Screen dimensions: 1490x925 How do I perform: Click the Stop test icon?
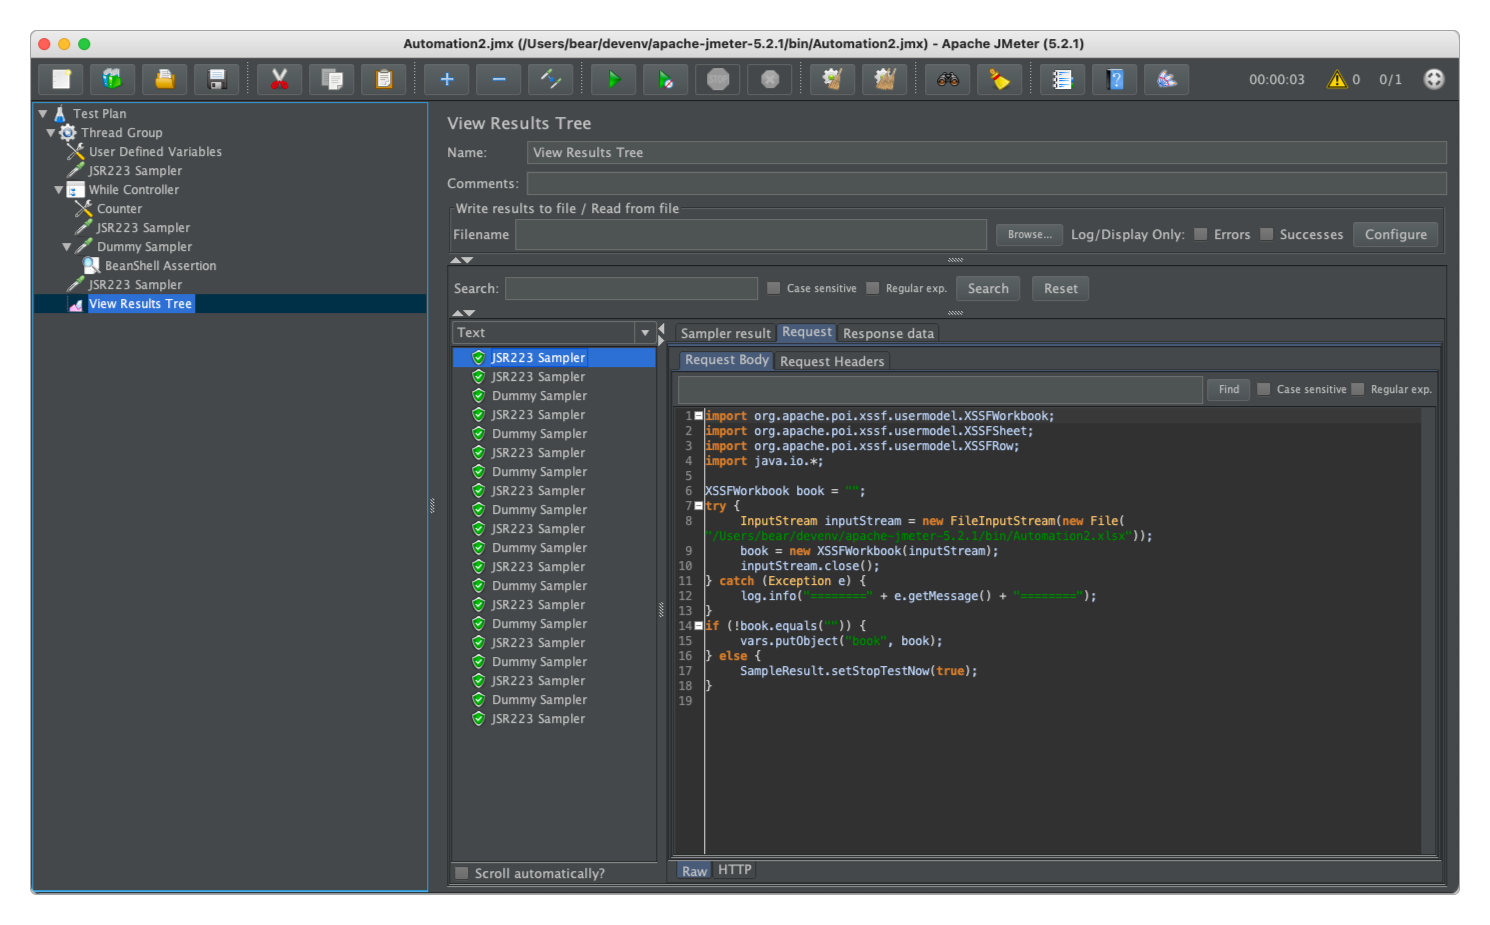[x=718, y=79]
